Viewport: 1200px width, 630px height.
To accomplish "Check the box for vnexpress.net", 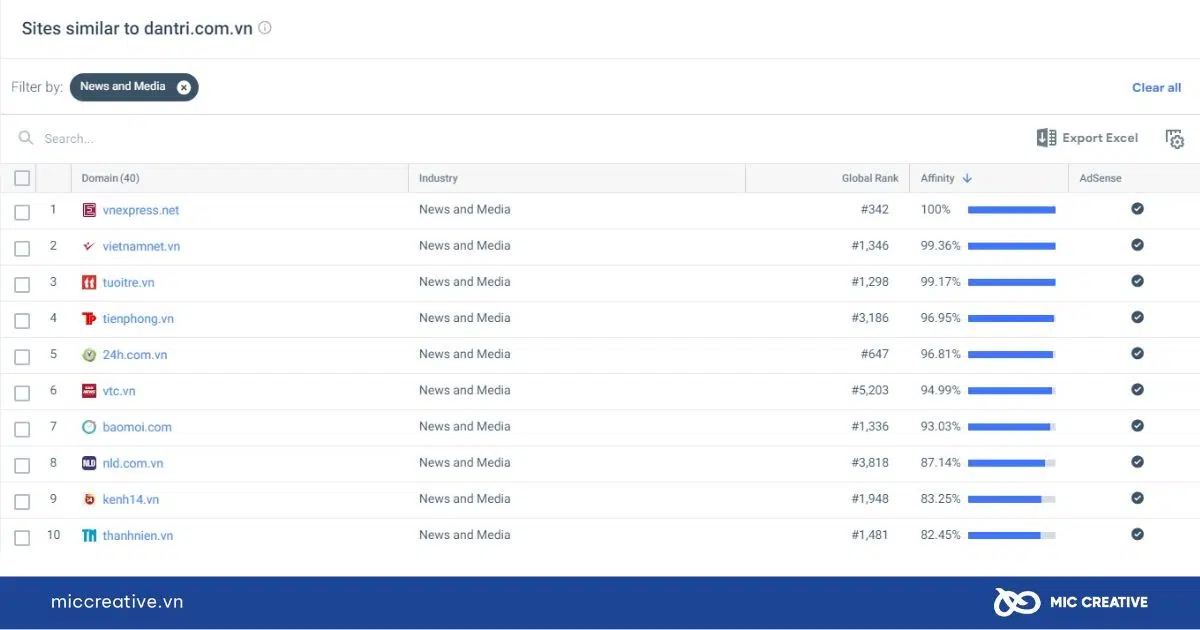I will [x=22, y=212].
